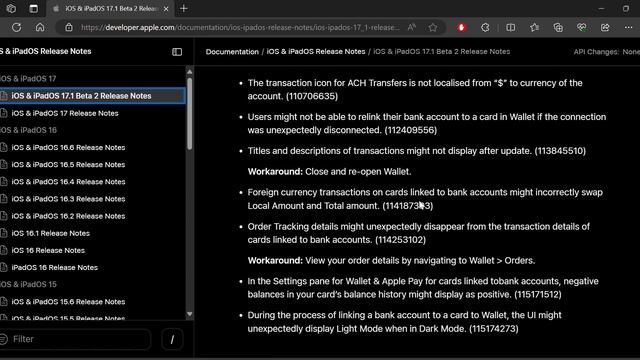
Task: Open iOS & iPadOS 16.3 Release Notes
Action: click(68, 199)
